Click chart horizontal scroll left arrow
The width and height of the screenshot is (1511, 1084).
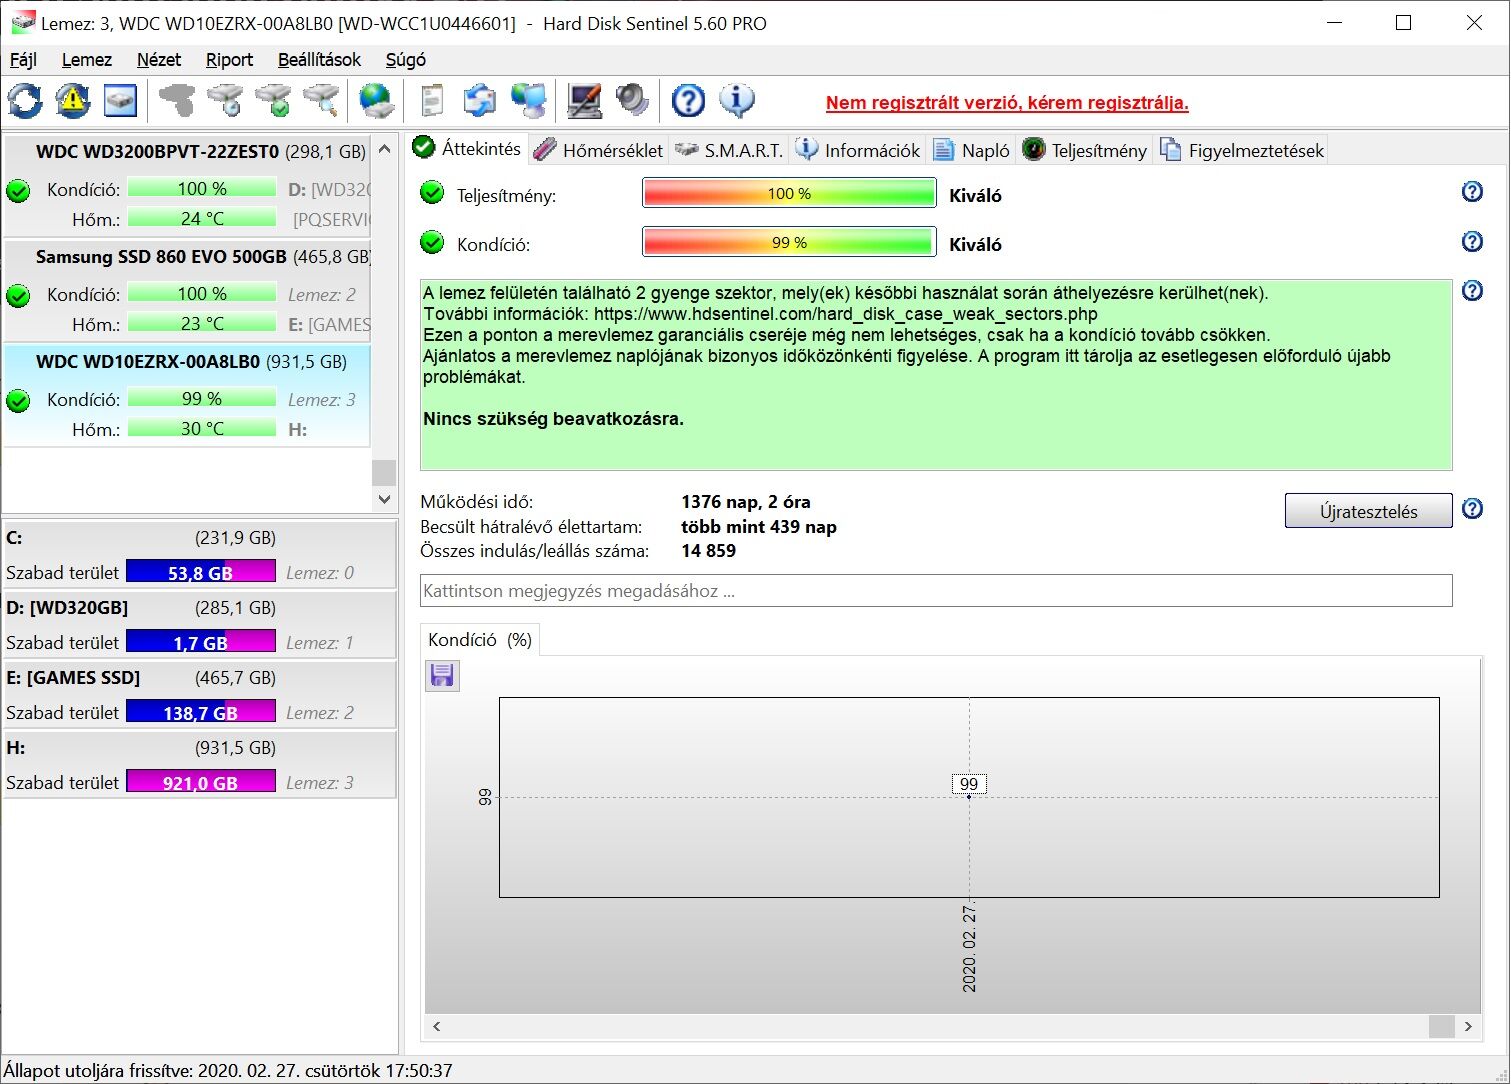click(x=437, y=1026)
